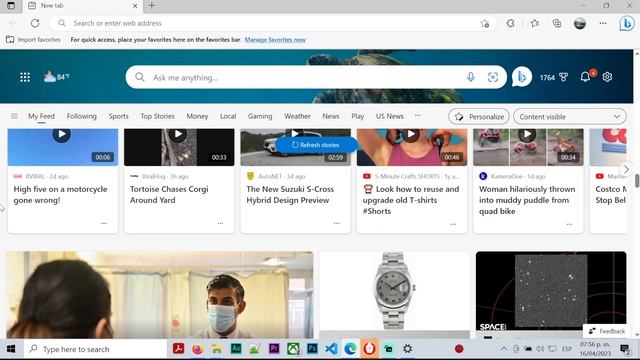Open the US News tab
Screen dimensions: 640x360
click(389, 116)
